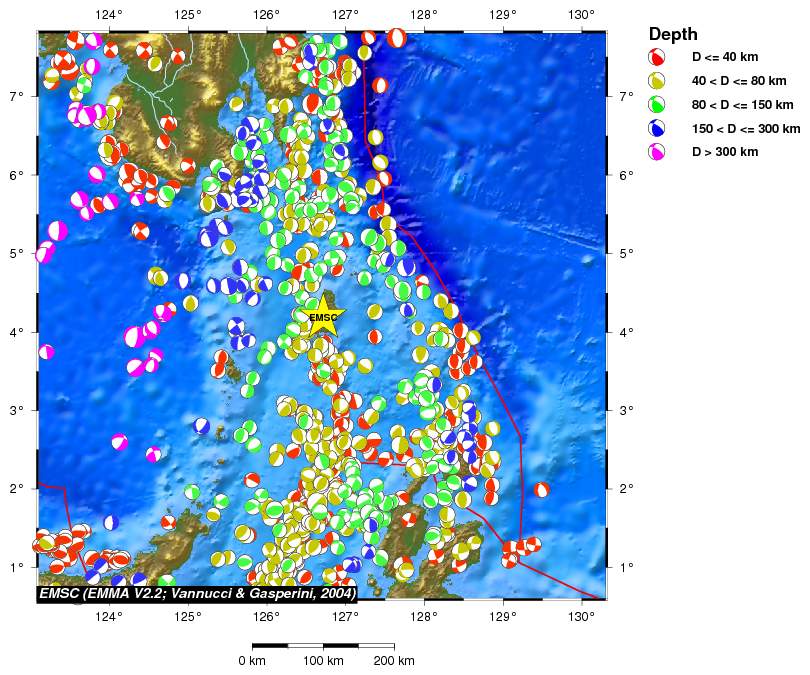Click the green 80 < D <= 150 km legend icon
810x675 pixels.
click(658, 105)
